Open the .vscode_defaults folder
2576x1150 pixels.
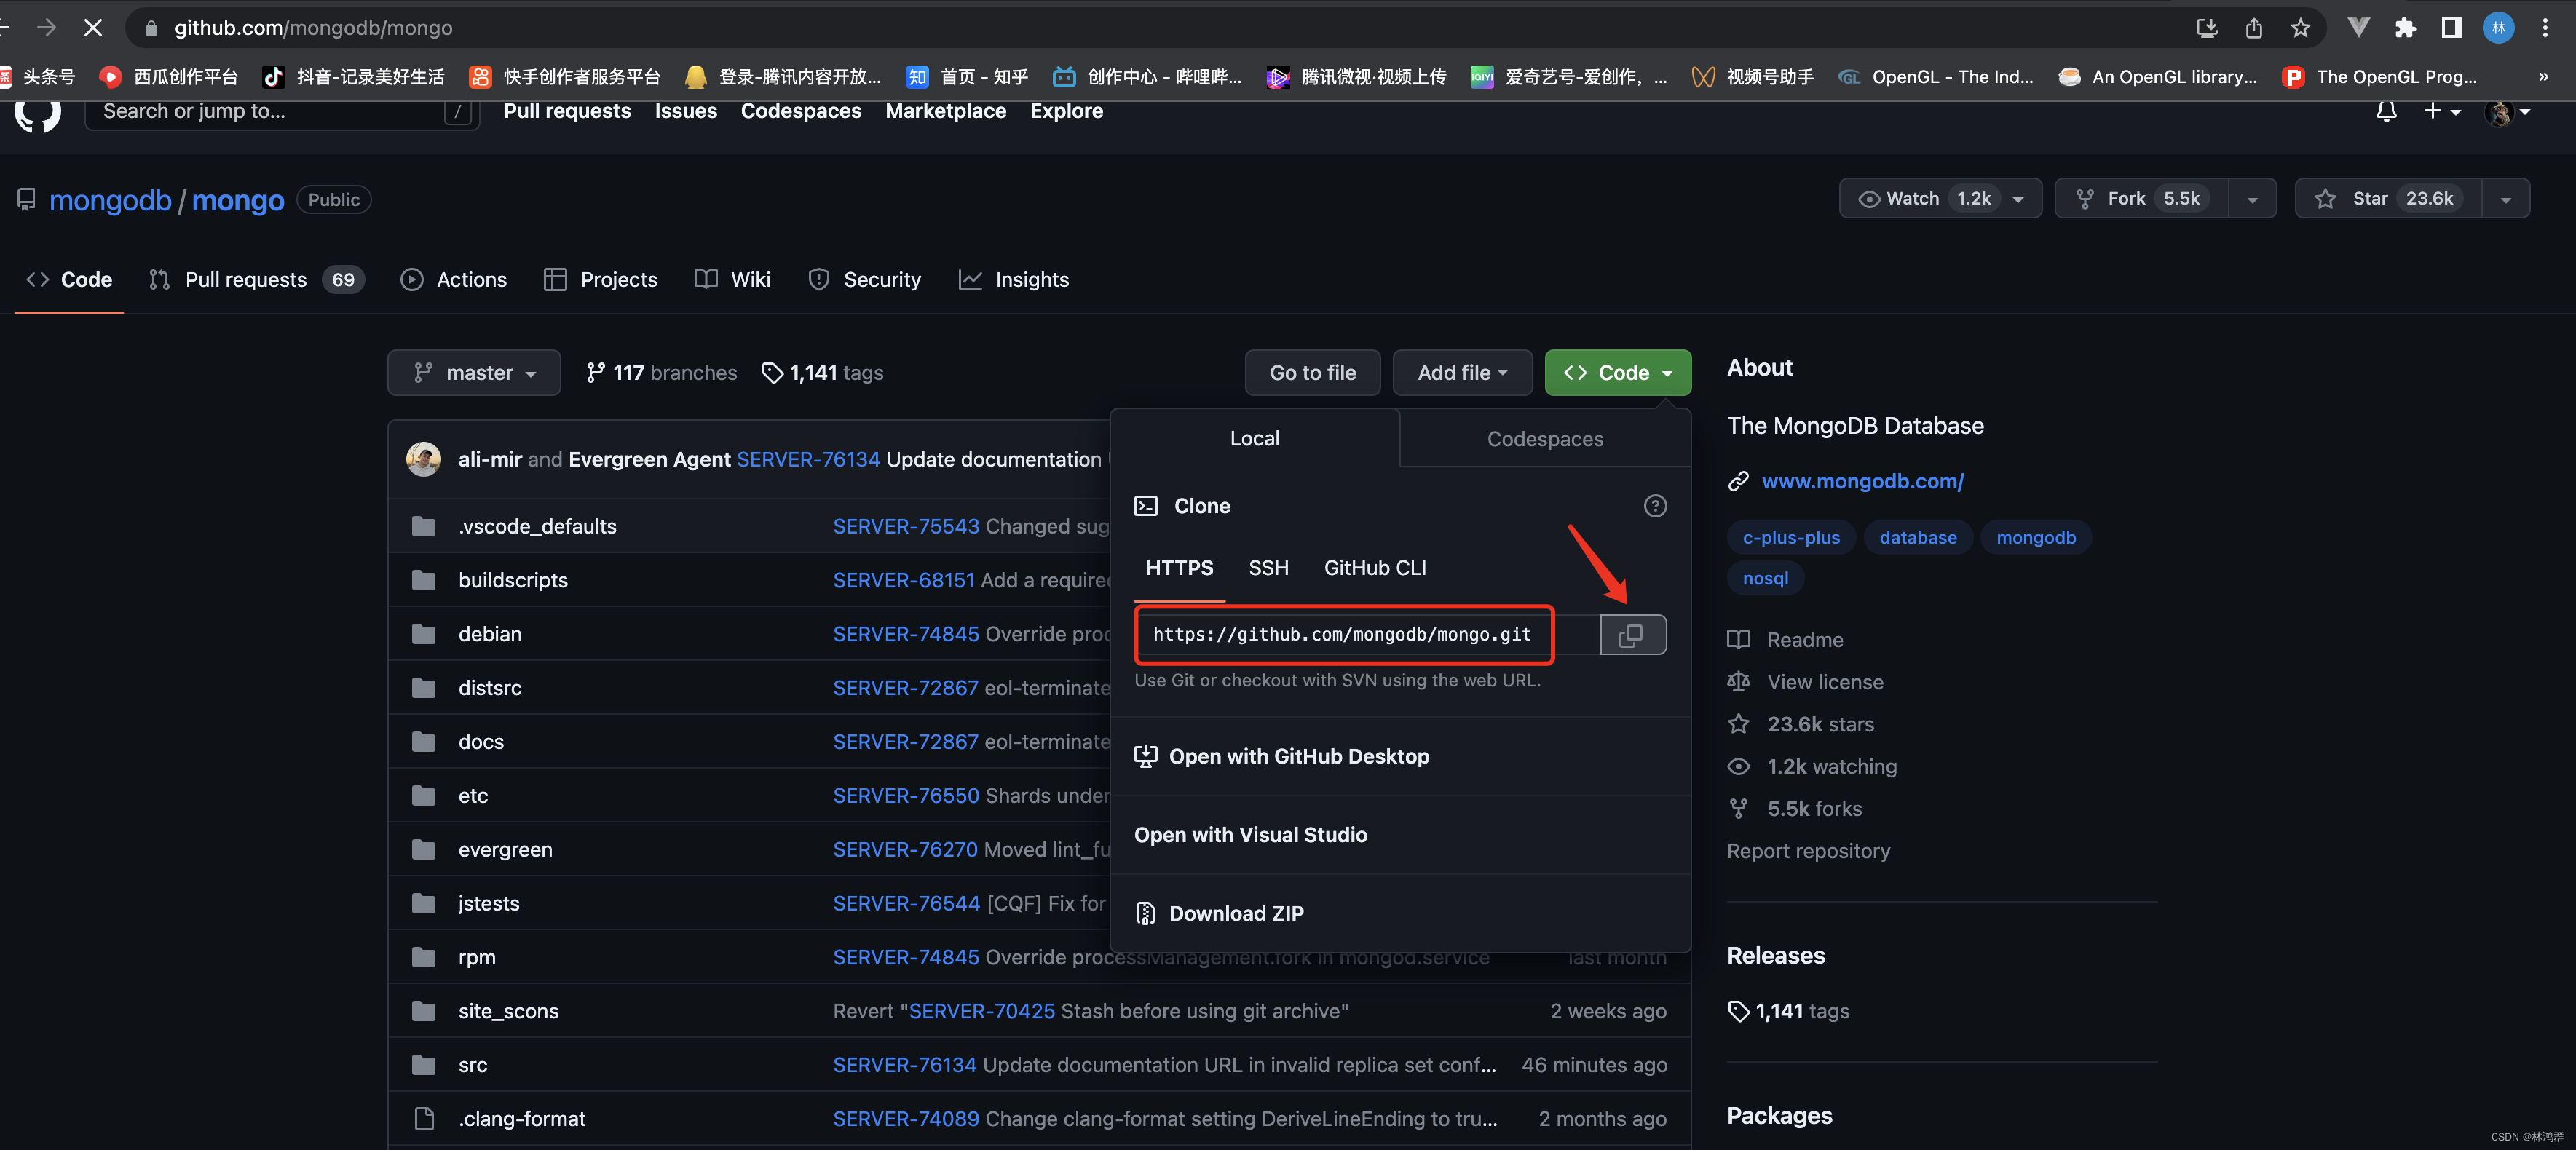tap(537, 526)
